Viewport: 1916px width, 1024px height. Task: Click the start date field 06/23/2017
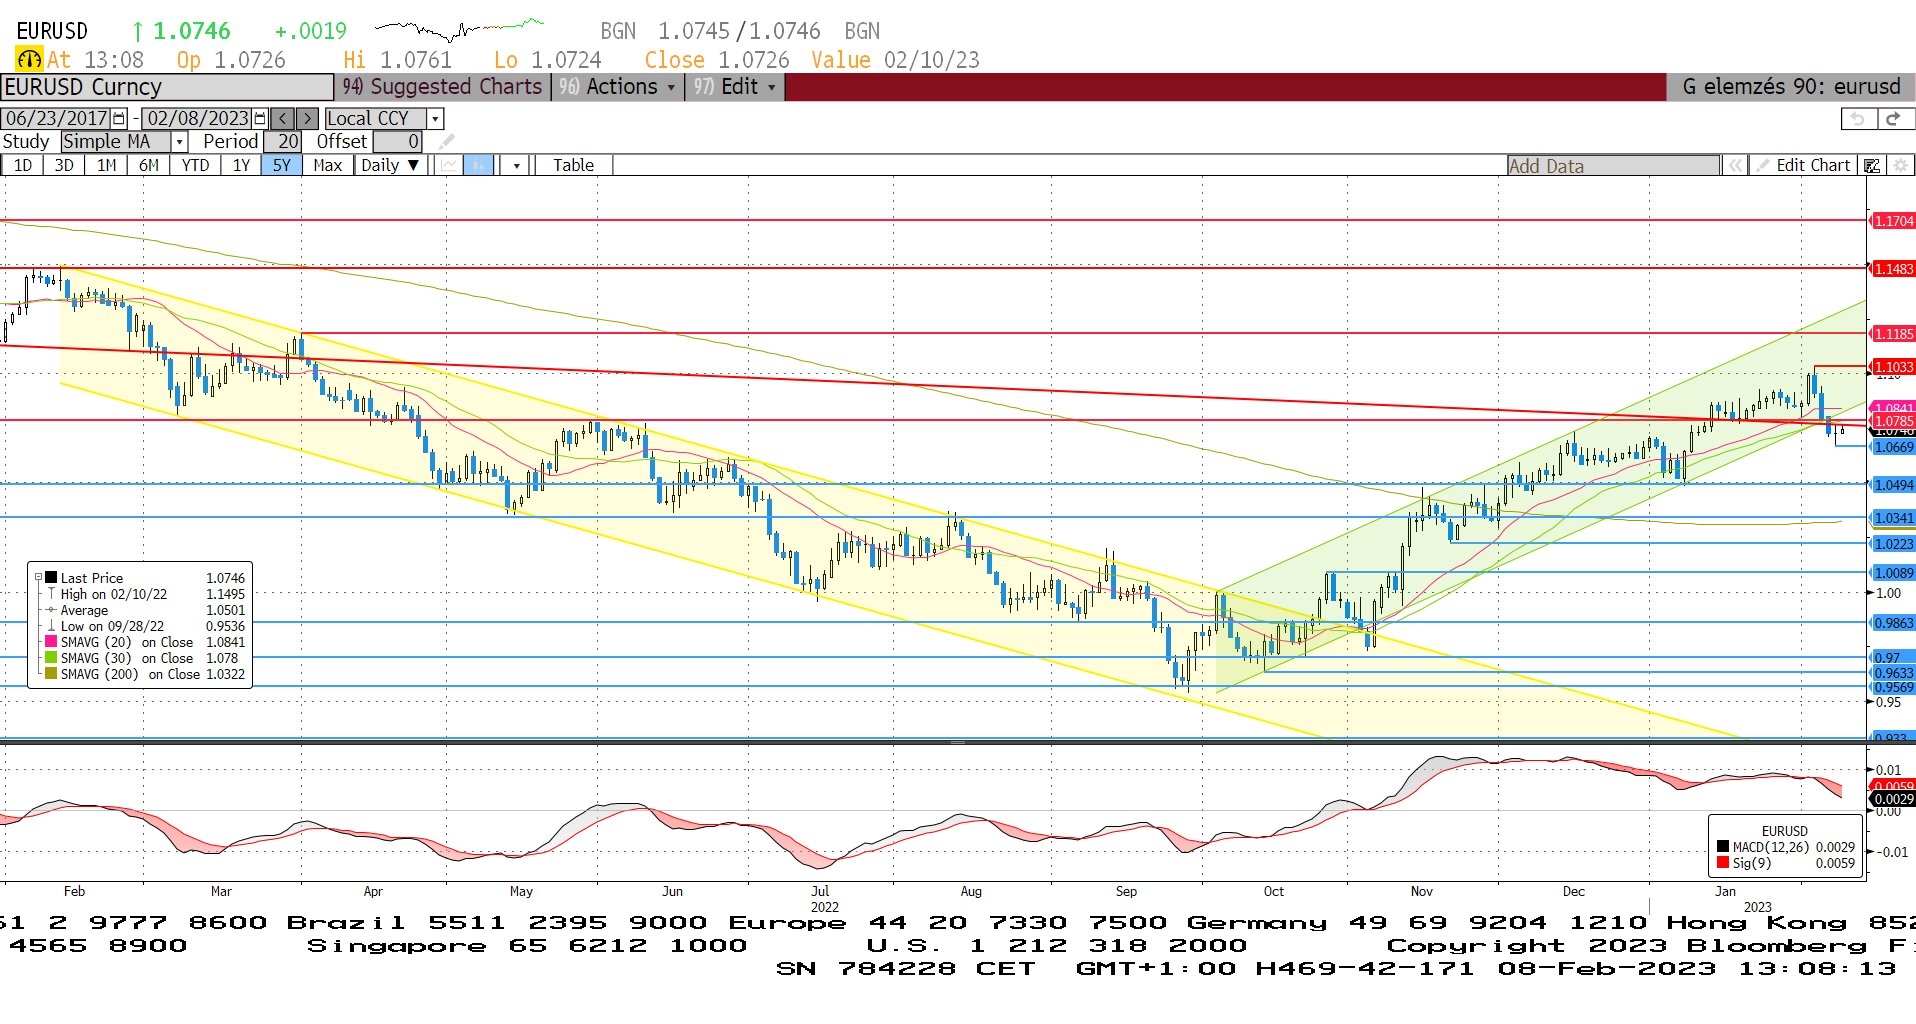[57, 118]
